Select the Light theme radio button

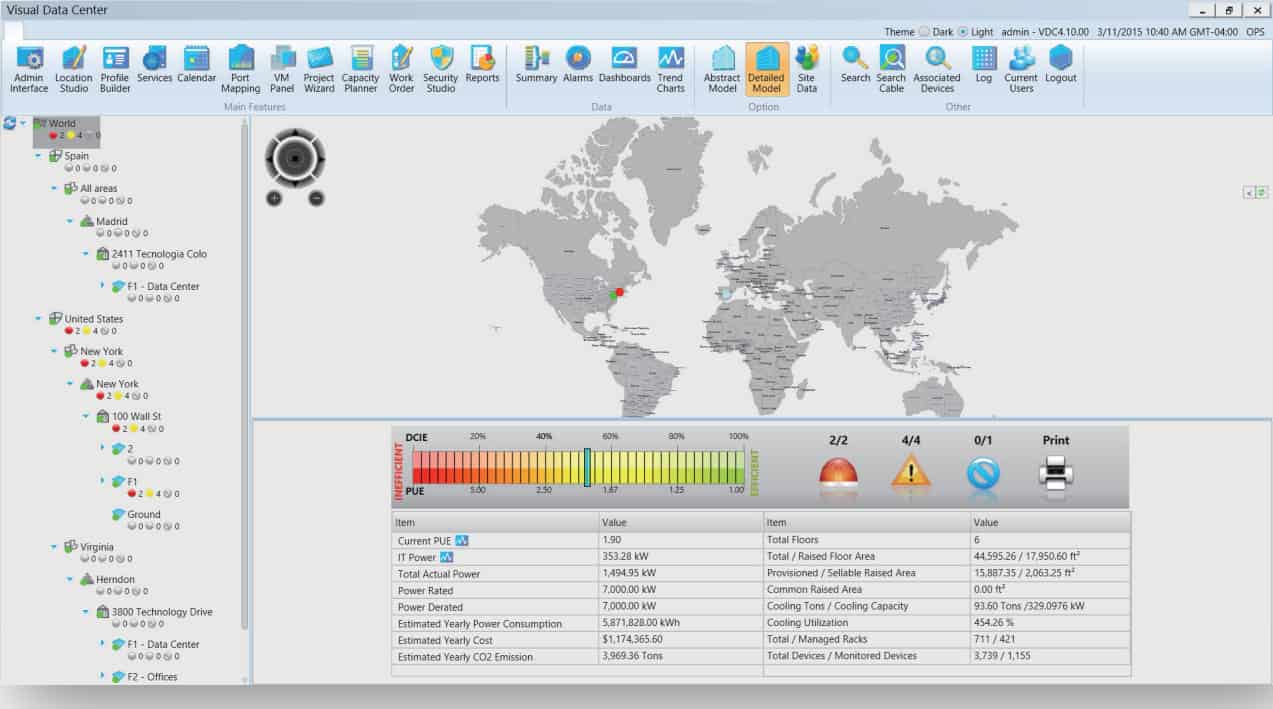963,32
